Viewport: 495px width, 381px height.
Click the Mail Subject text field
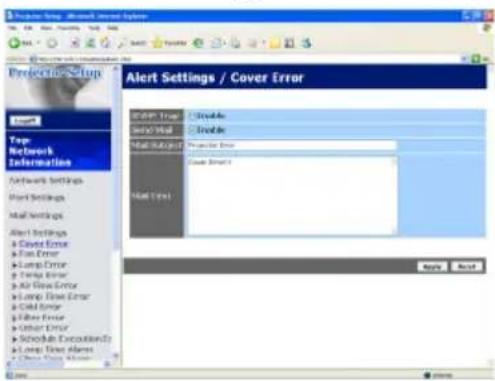pos(292,145)
